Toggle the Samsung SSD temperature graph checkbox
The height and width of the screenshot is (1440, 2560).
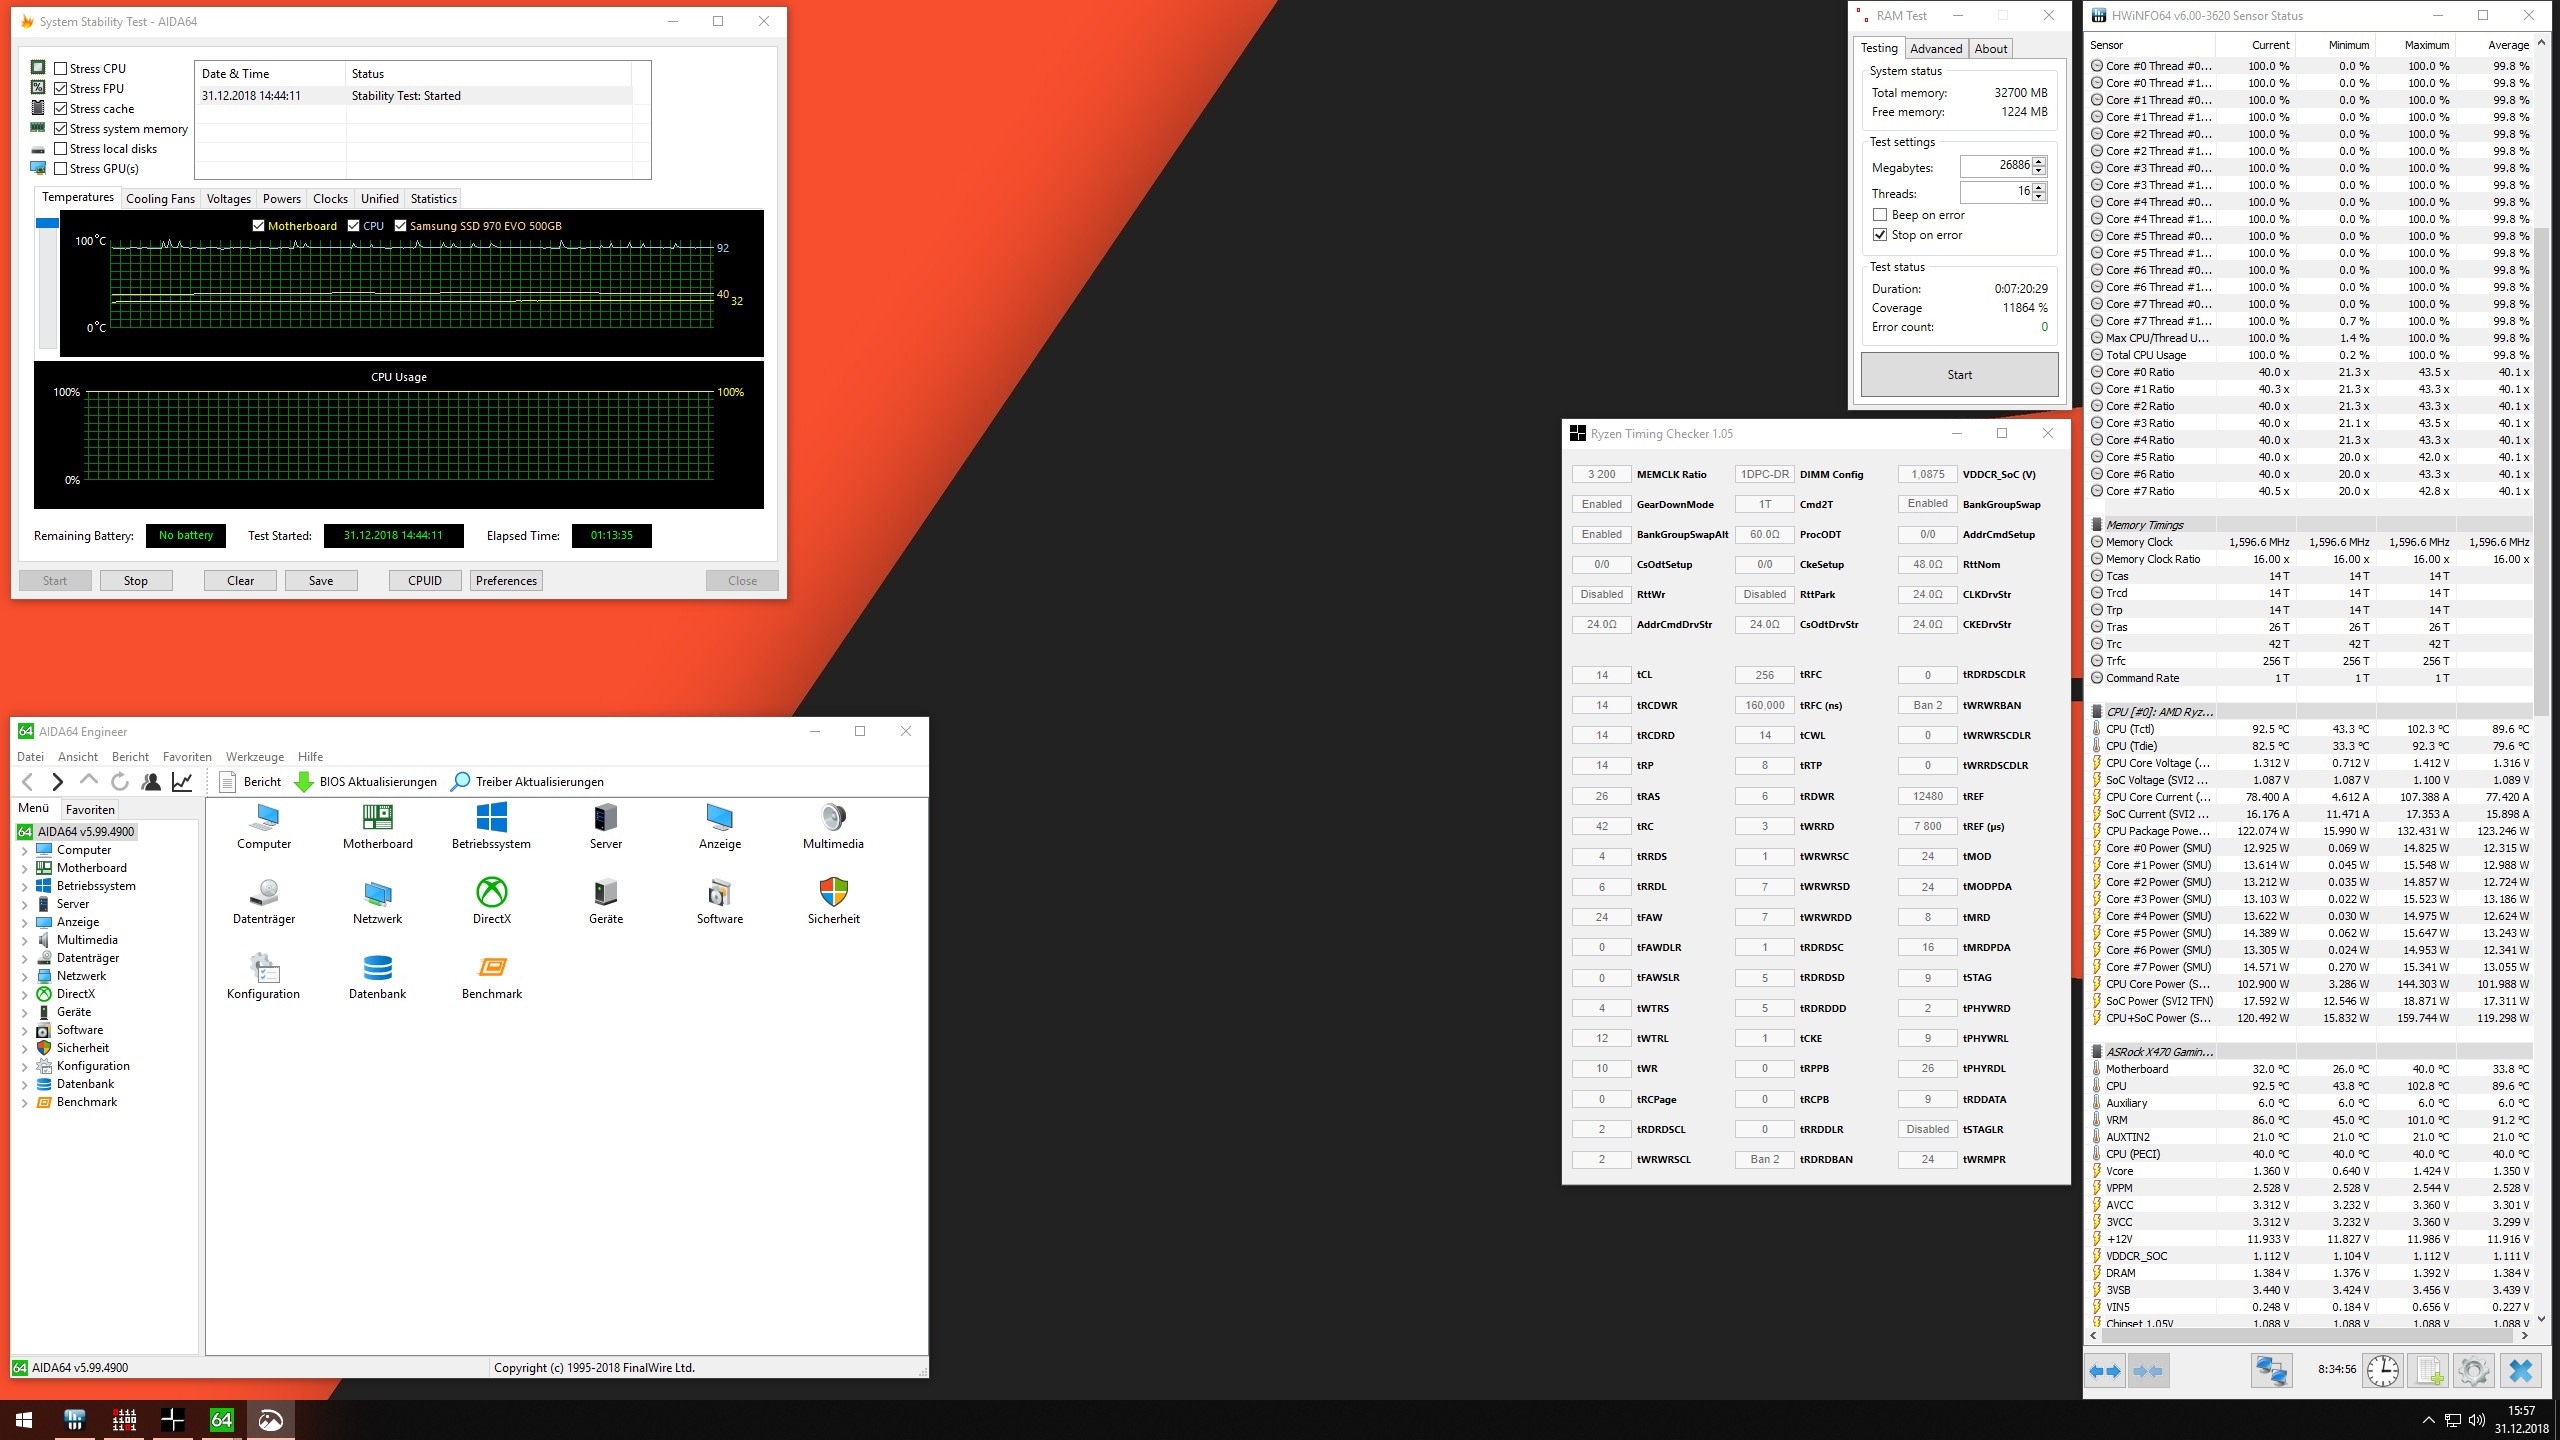click(x=401, y=225)
